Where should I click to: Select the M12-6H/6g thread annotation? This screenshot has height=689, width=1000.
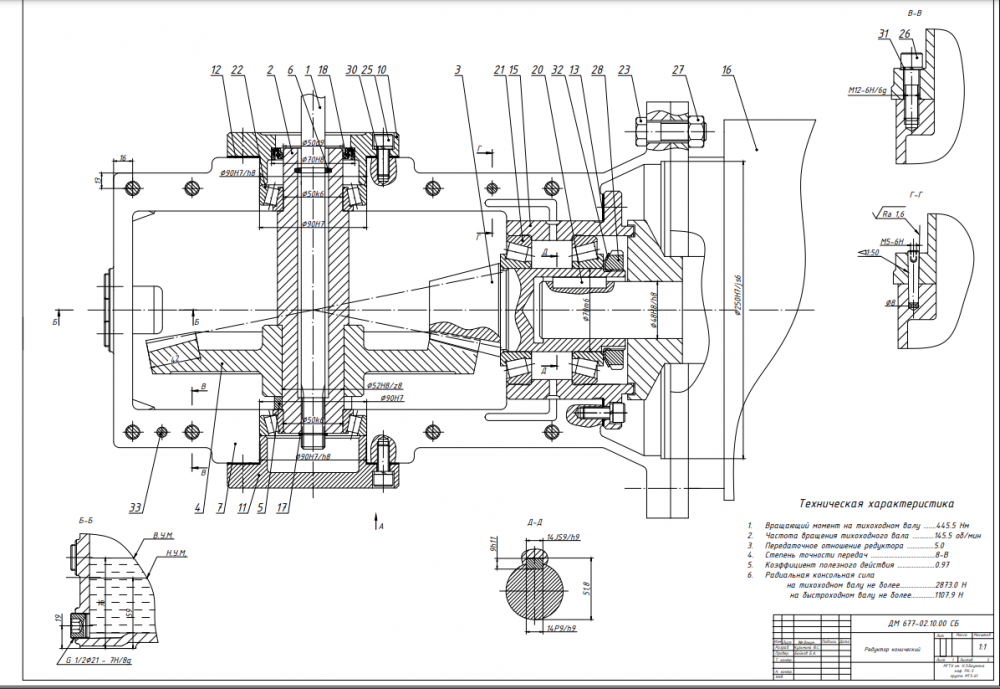867,91
